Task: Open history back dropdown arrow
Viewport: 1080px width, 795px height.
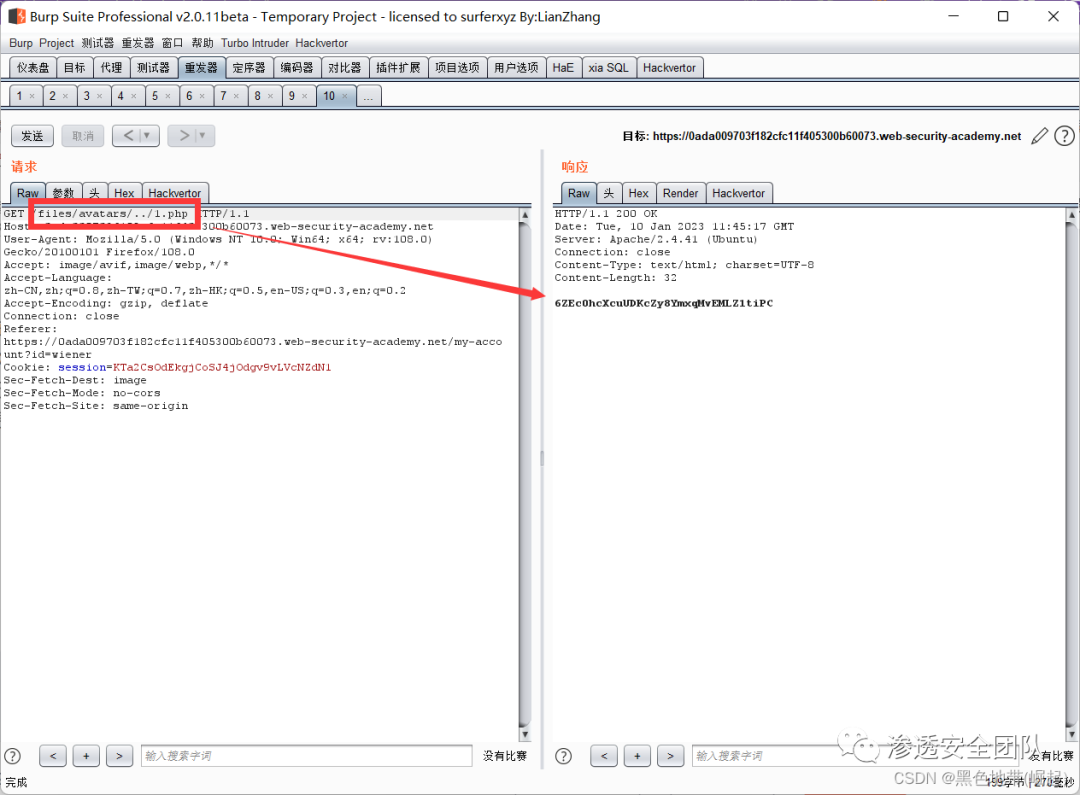Action: [x=147, y=136]
